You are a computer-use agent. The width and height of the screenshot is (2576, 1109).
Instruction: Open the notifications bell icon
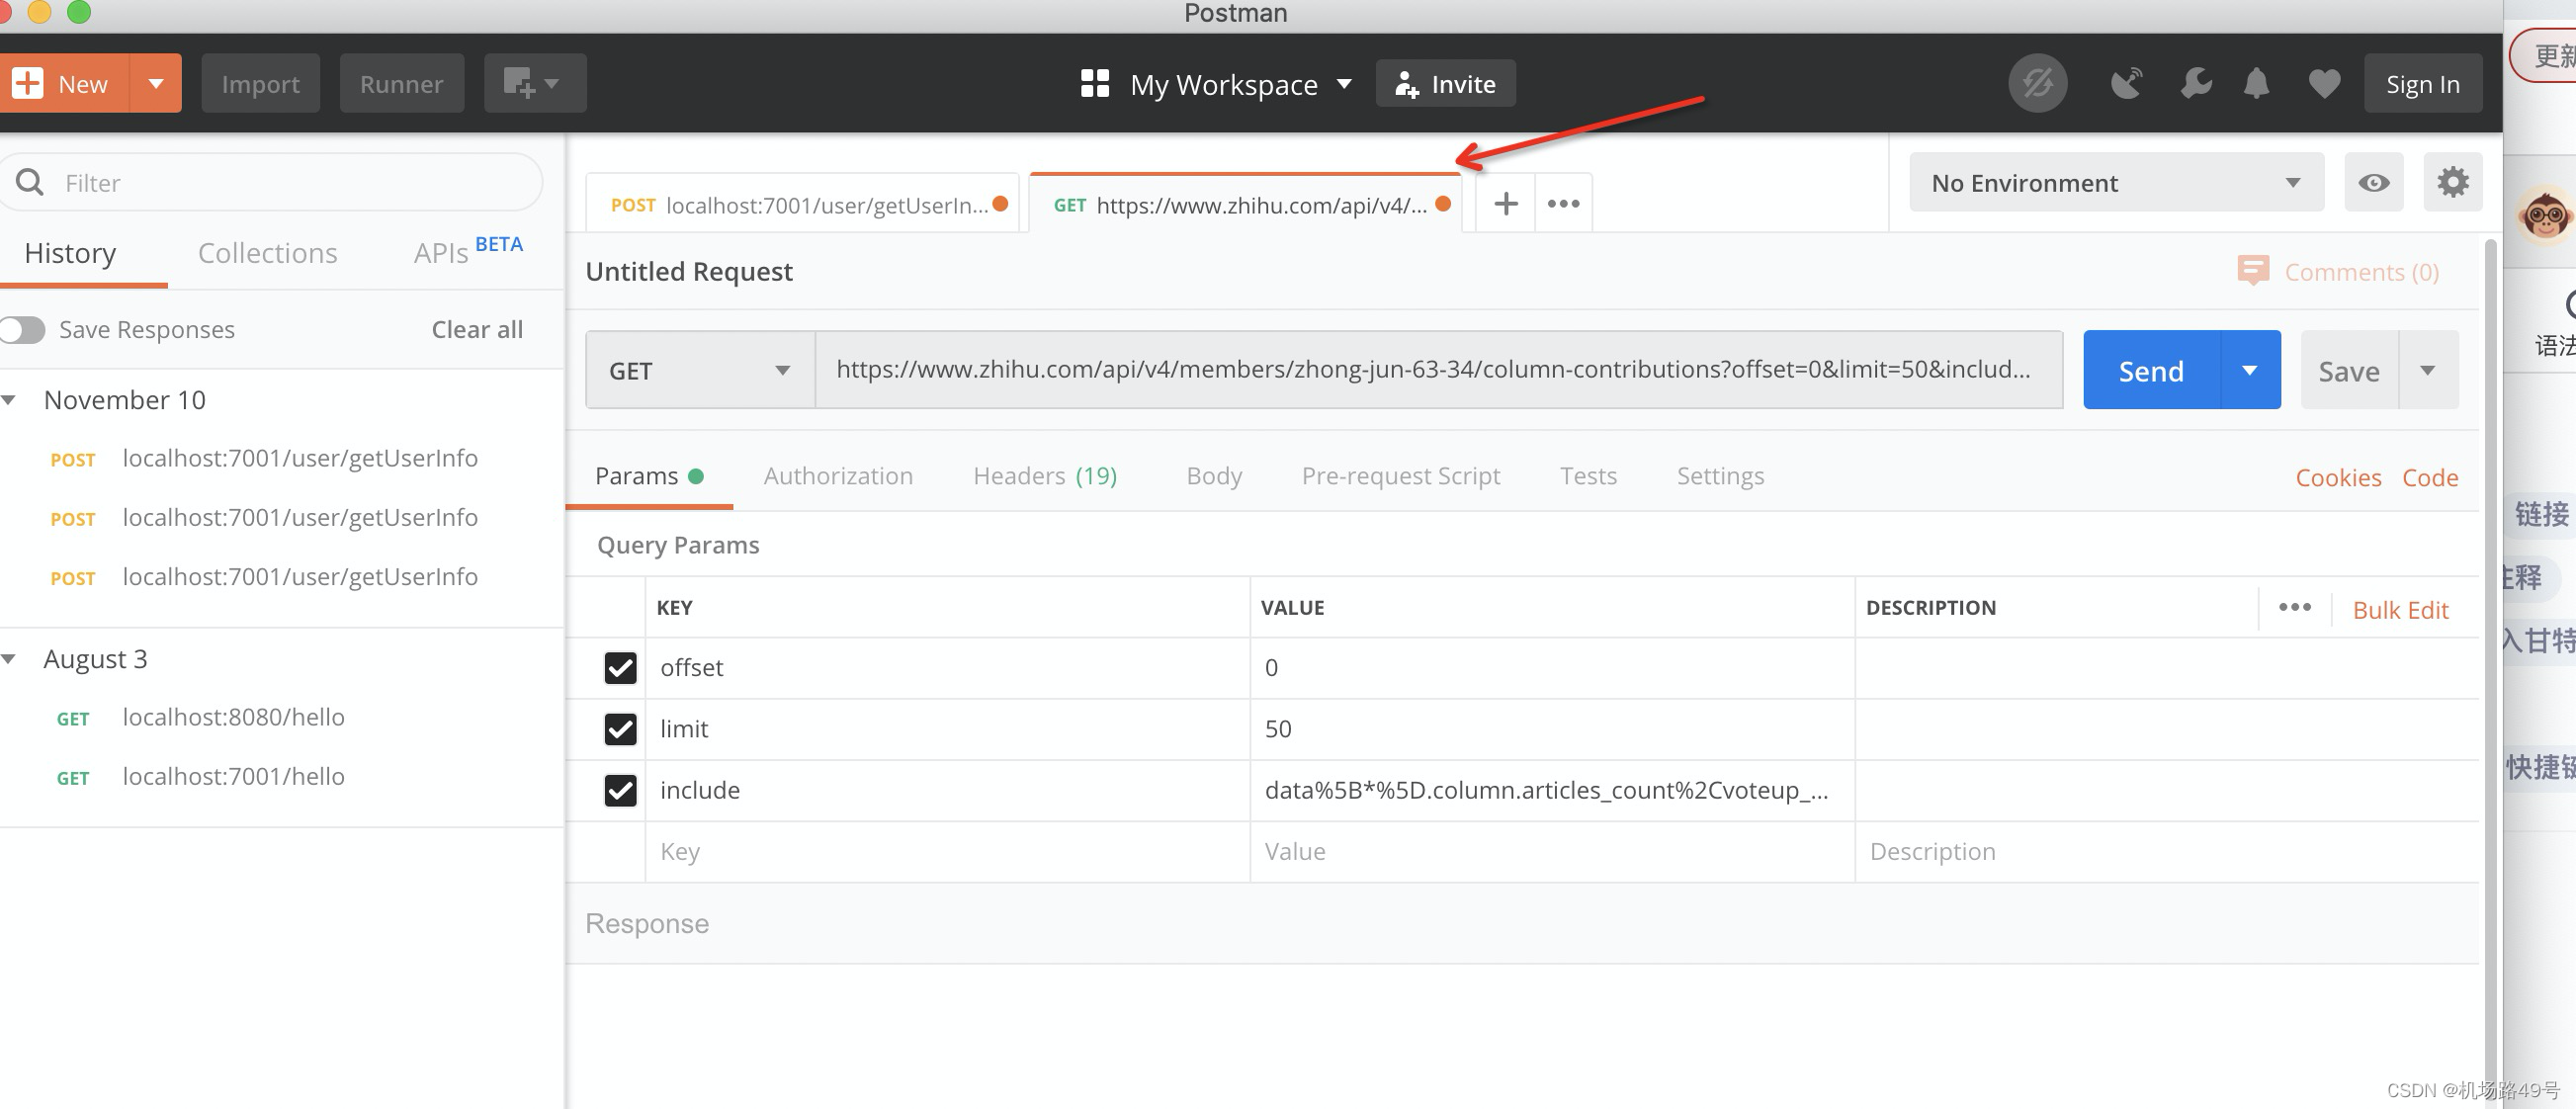tap(2258, 83)
